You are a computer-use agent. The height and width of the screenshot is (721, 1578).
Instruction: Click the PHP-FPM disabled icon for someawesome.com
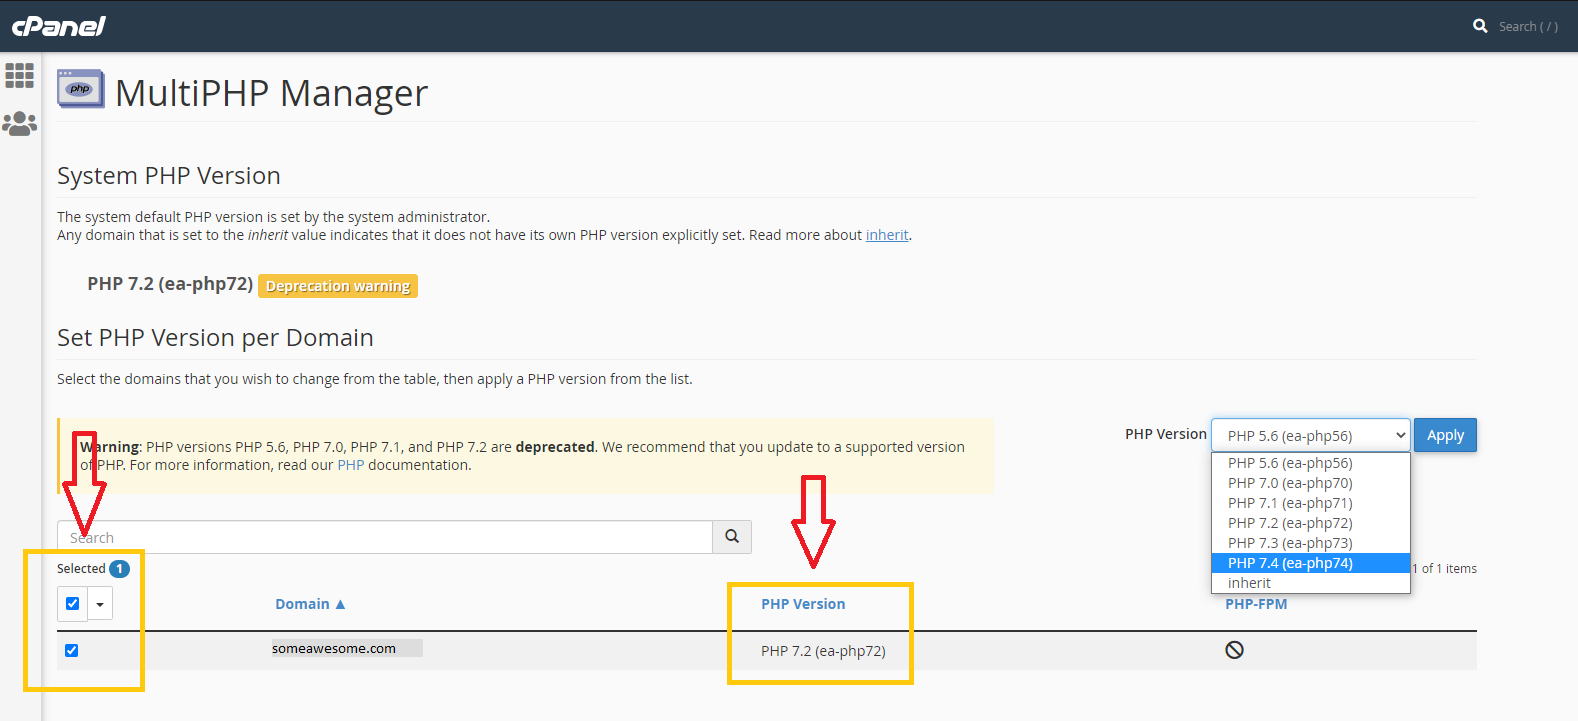(1234, 650)
